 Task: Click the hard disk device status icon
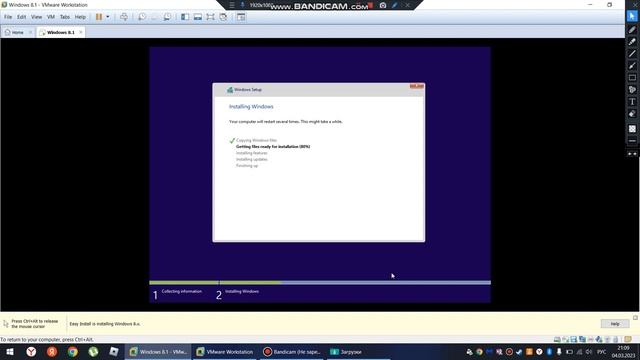point(557,339)
